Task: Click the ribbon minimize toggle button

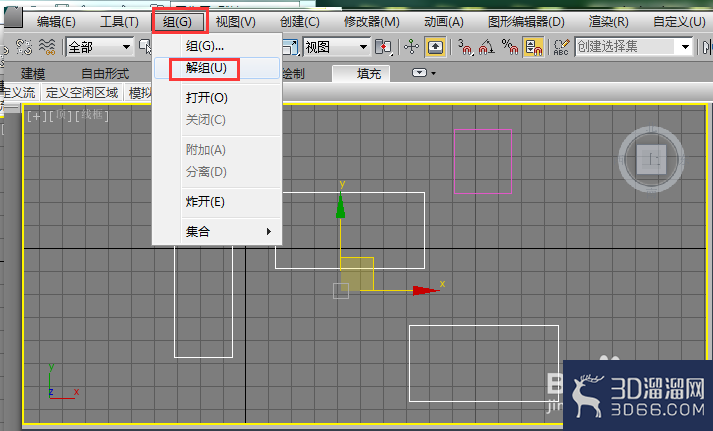Action: coord(419,73)
